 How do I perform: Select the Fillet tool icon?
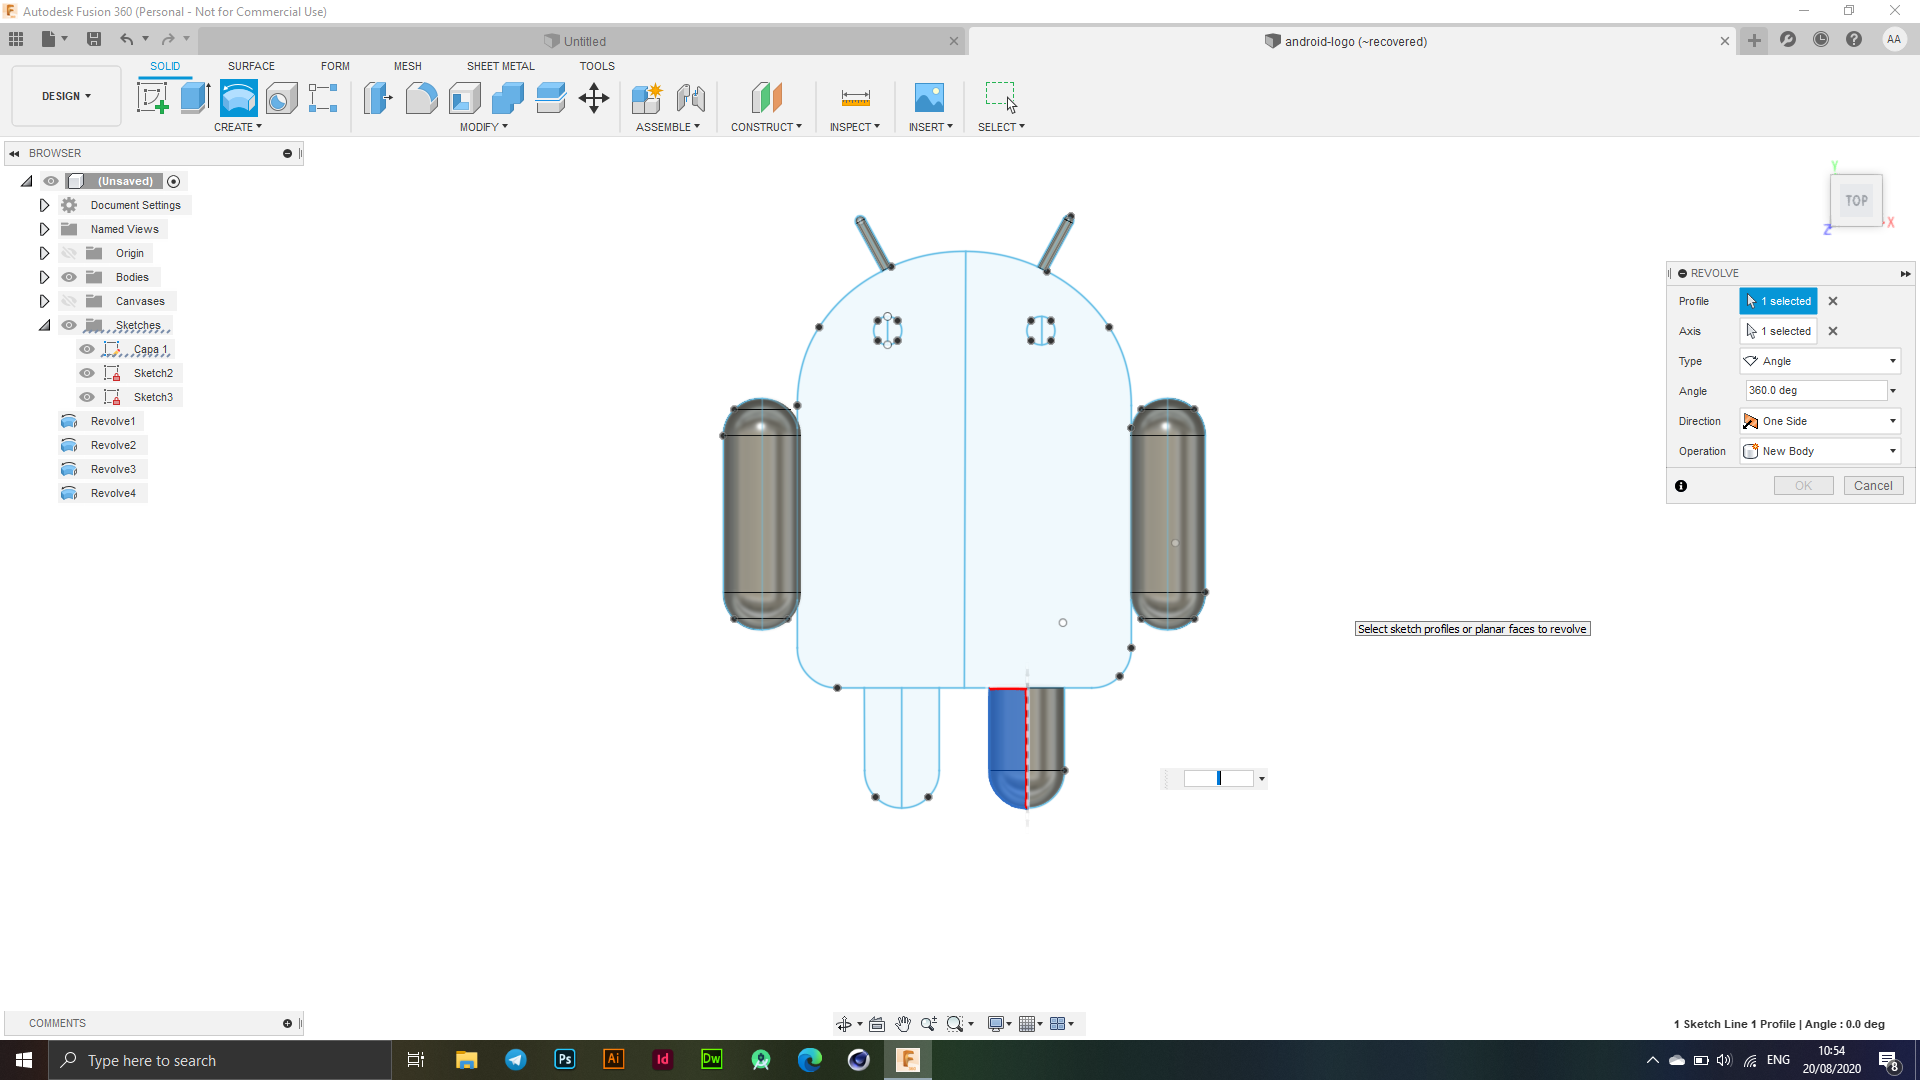click(421, 98)
